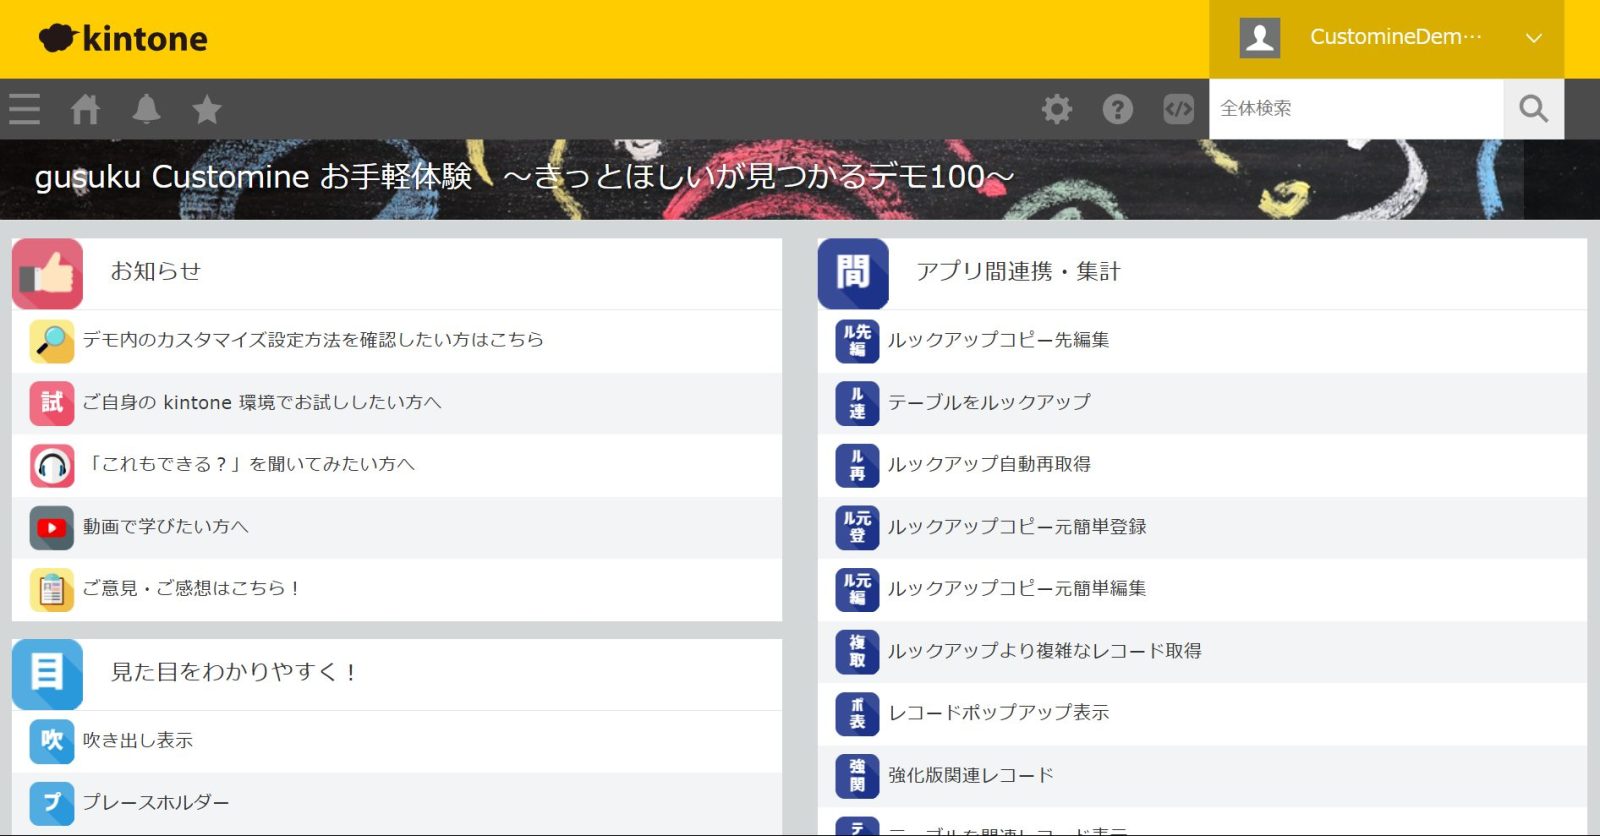Image resolution: width=1600 pixels, height=836 pixels.
Task: Click the clipboard icon beside ご意見・ご感想
Action: pyautogui.click(x=52, y=589)
